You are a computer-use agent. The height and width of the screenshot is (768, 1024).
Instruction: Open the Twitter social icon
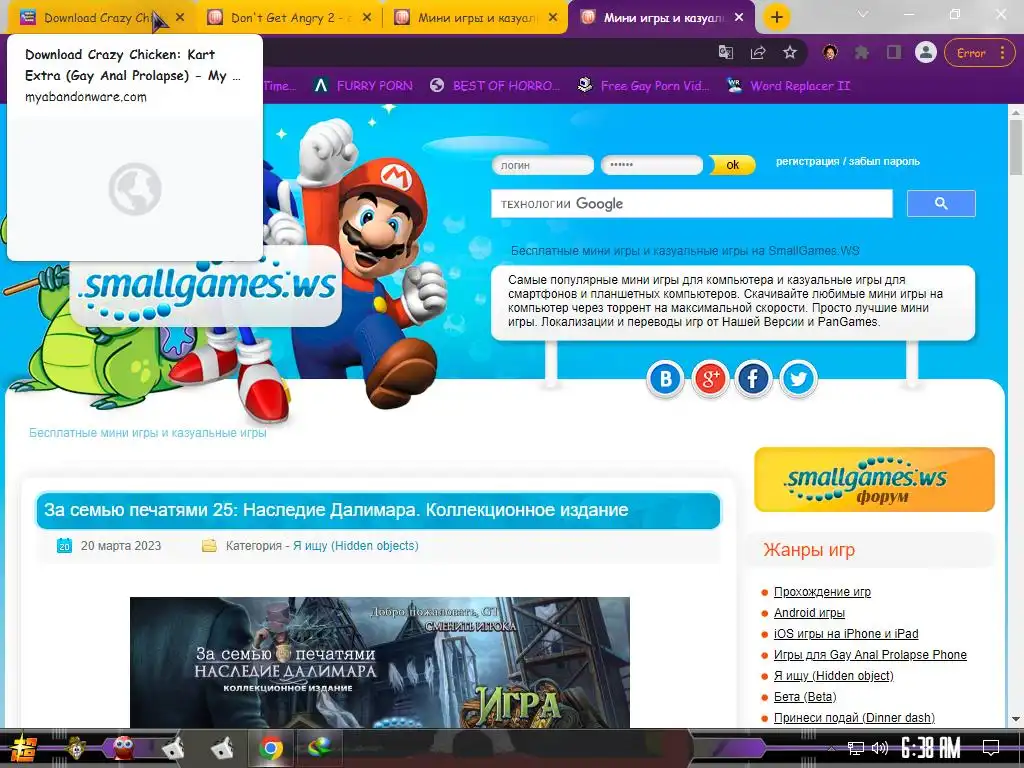(x=798, y=379)
